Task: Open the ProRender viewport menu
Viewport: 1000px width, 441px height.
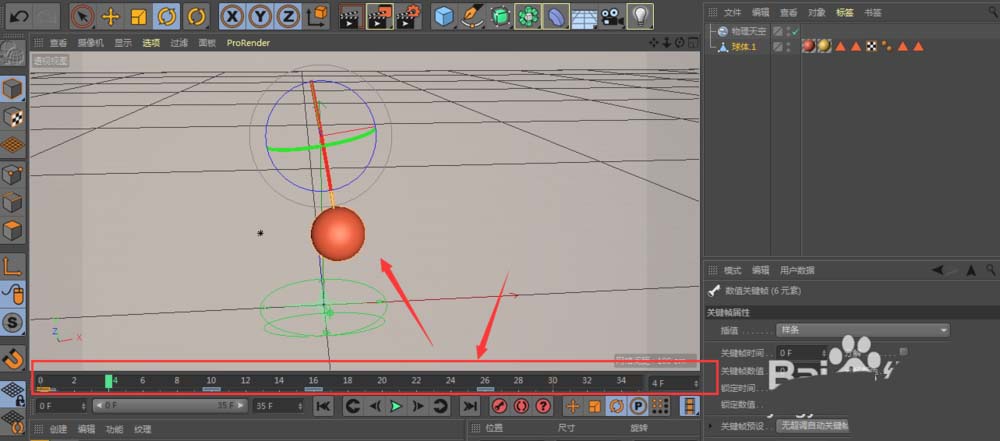Action: click(x=248, y=43)
